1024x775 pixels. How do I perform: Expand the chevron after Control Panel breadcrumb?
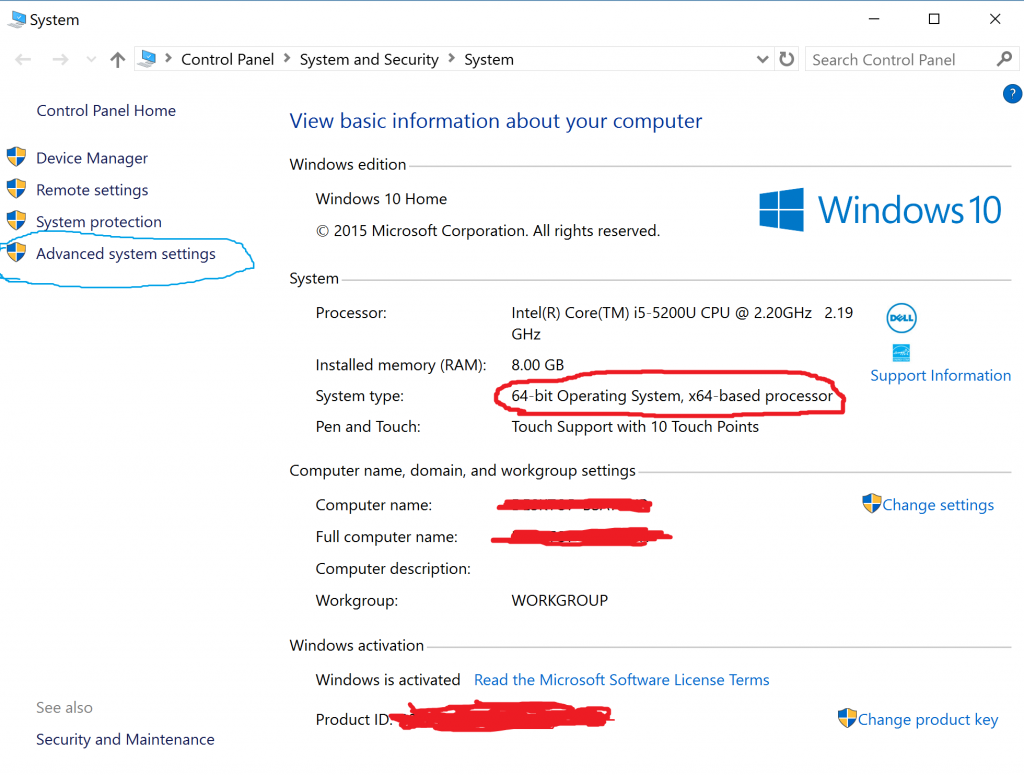(x=287, y=59)
